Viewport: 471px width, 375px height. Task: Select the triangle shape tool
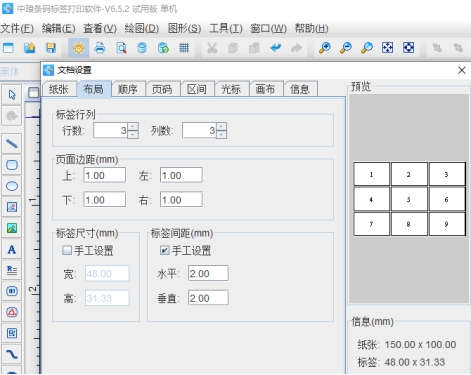click(x=12, y=312)
